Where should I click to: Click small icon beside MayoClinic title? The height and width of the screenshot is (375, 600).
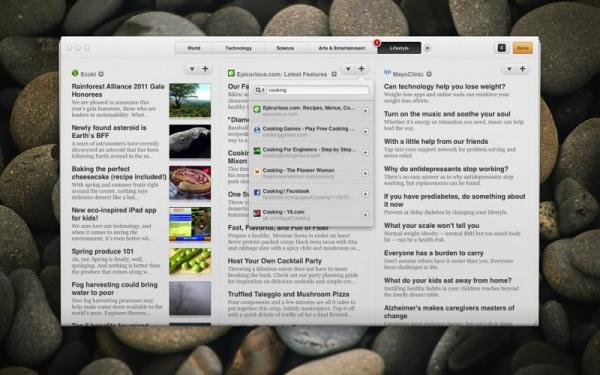click(x=429, y=74)
